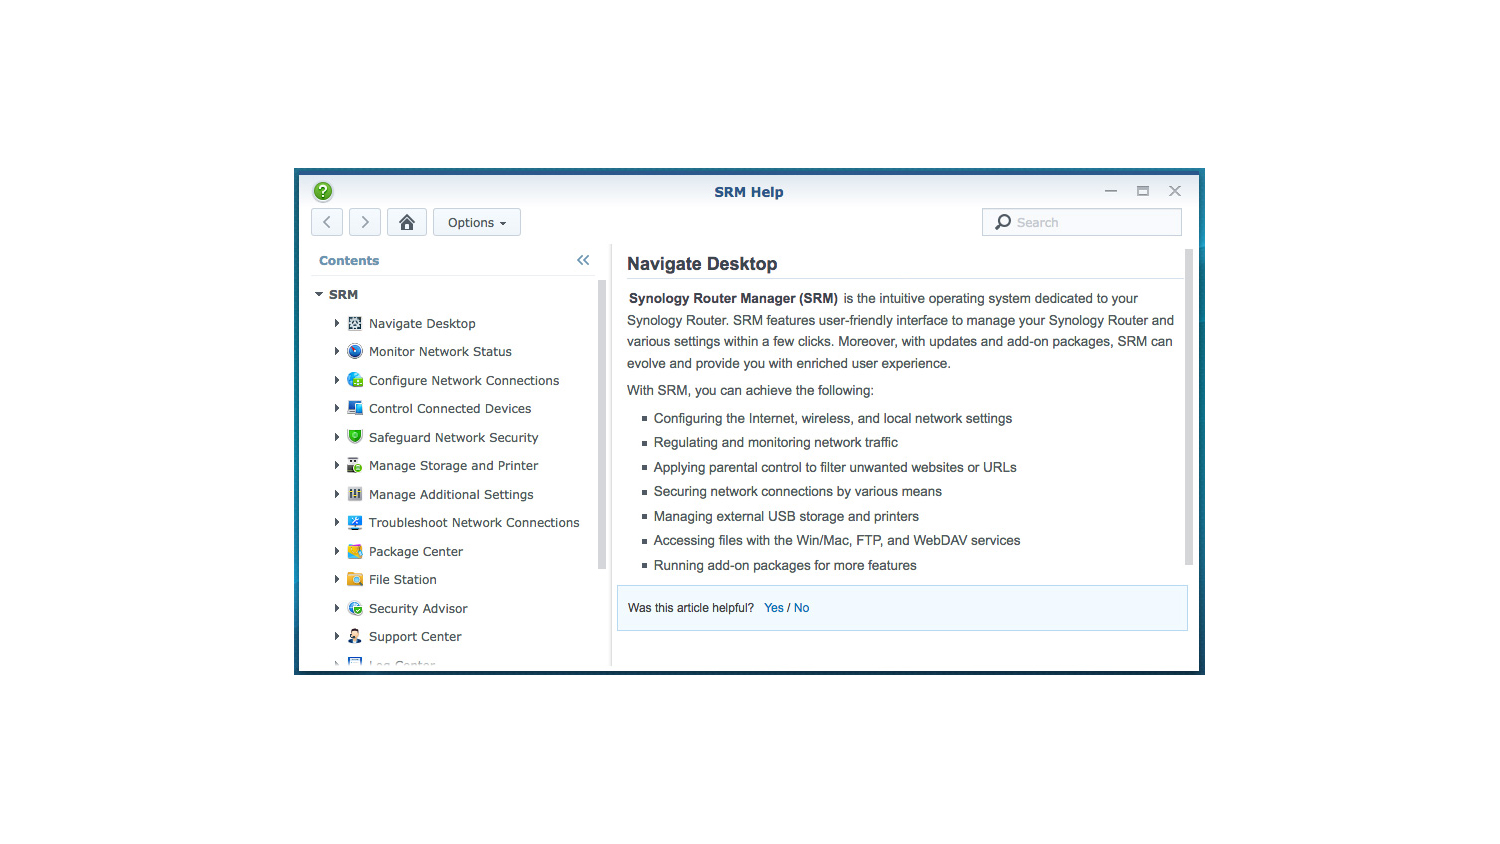
Task: Click the File Station folder icon
Action: (x=355, y=579)
